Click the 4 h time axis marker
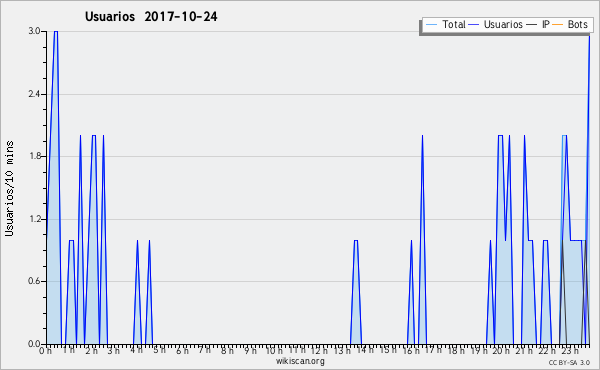 click(136, 350)
